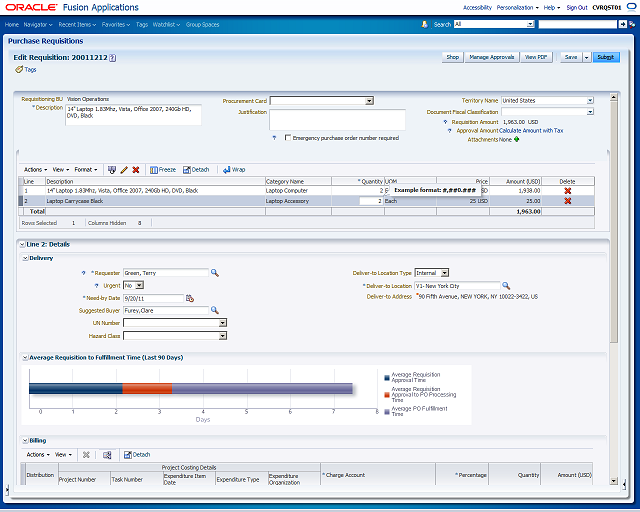Open the Procurement Card dropdown

point(369,101)
